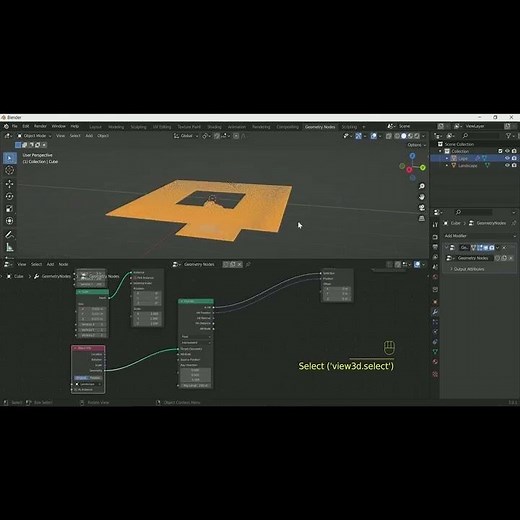Screen dimensions: 520x520
Task: Open the Object Mode dropdown
Action: click(x=34, y=136)
